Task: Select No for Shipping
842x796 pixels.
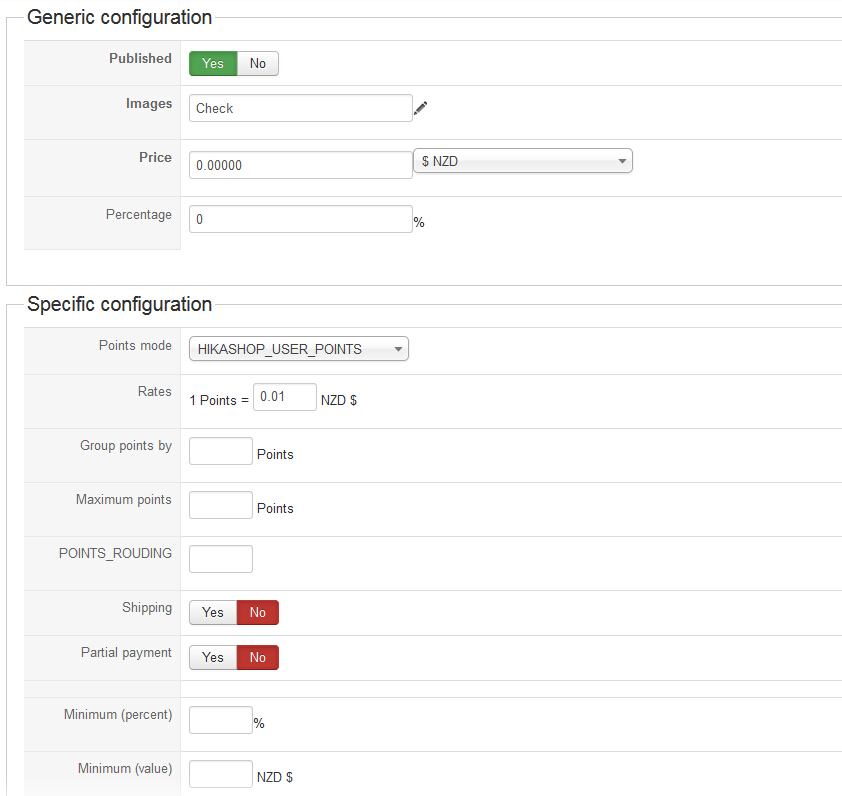Action: [258, 612]
